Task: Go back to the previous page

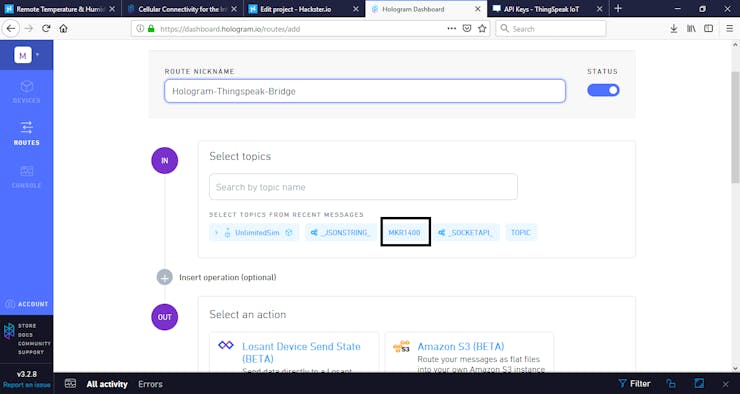Action: [10, 29]
